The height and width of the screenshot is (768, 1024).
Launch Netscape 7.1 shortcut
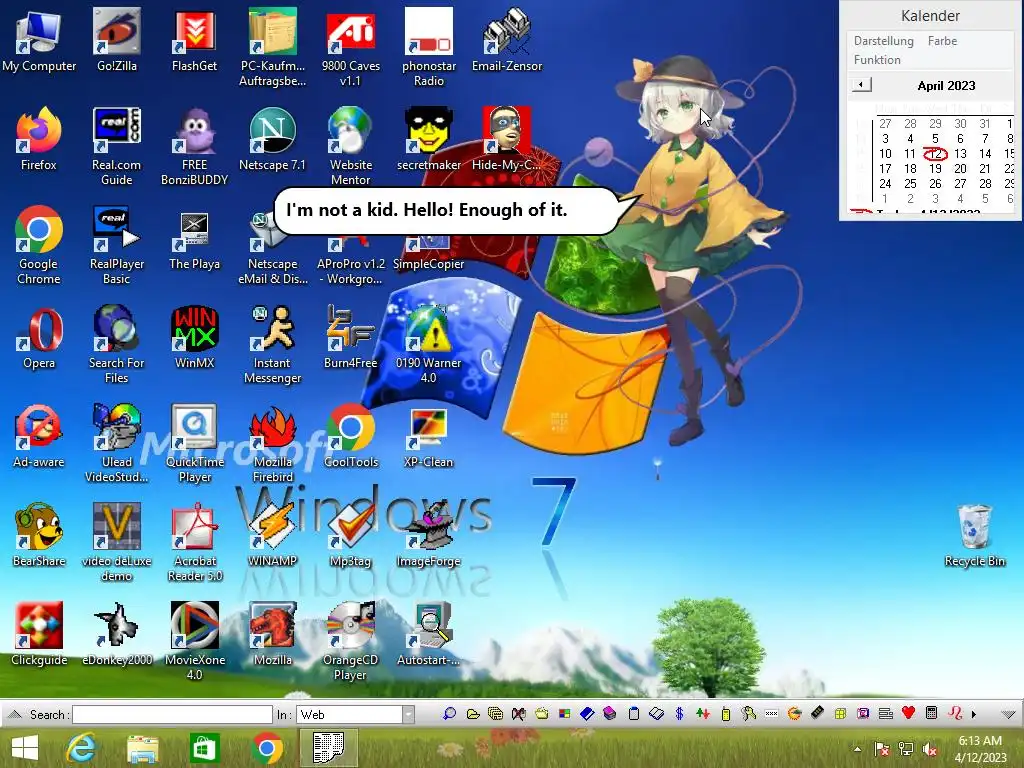[x=272, y=138]
